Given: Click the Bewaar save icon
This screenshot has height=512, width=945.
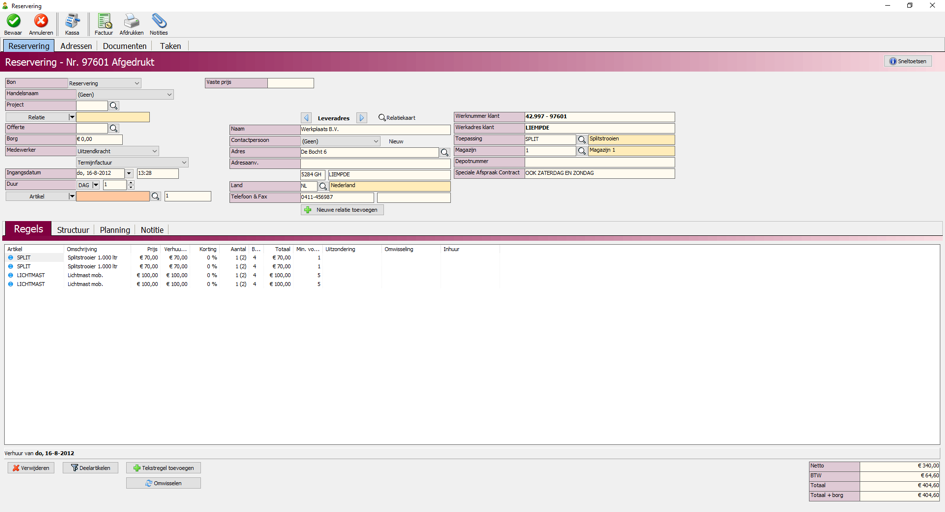Looking at the screenshot, I should [x=13, y=21].
